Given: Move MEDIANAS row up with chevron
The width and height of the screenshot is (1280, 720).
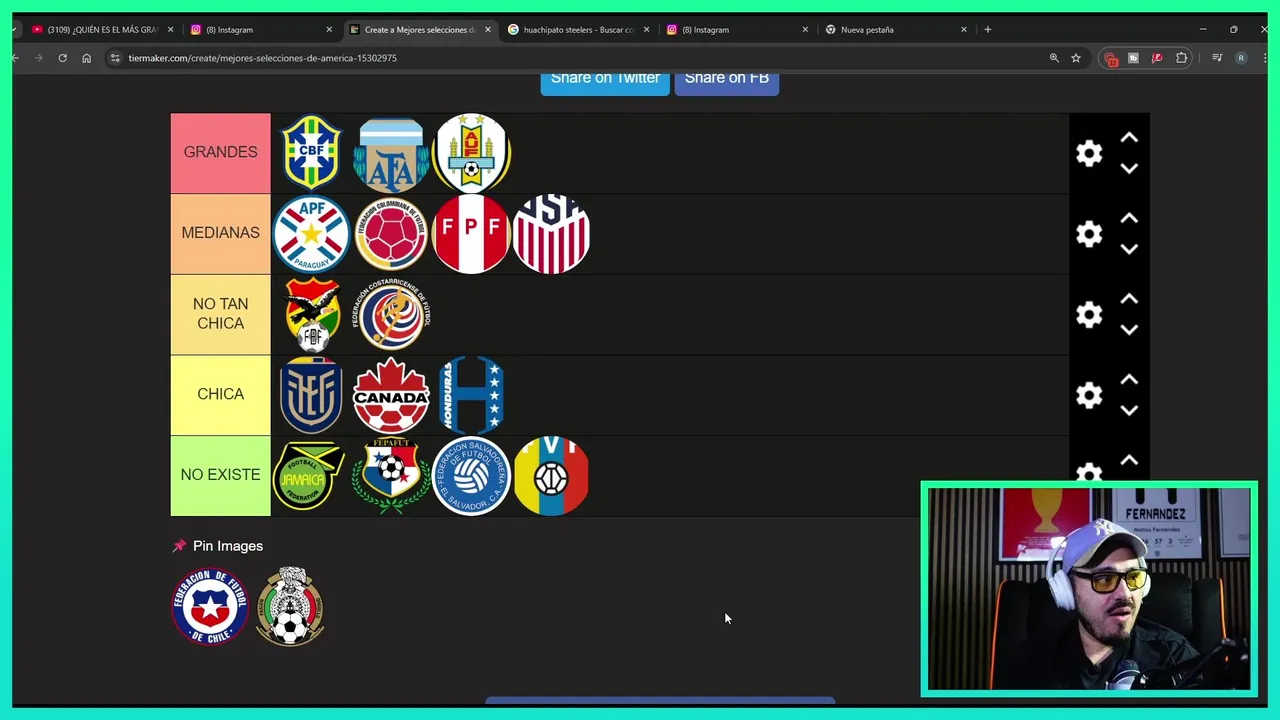Looking at the screenshot, I should point(1129,218).
